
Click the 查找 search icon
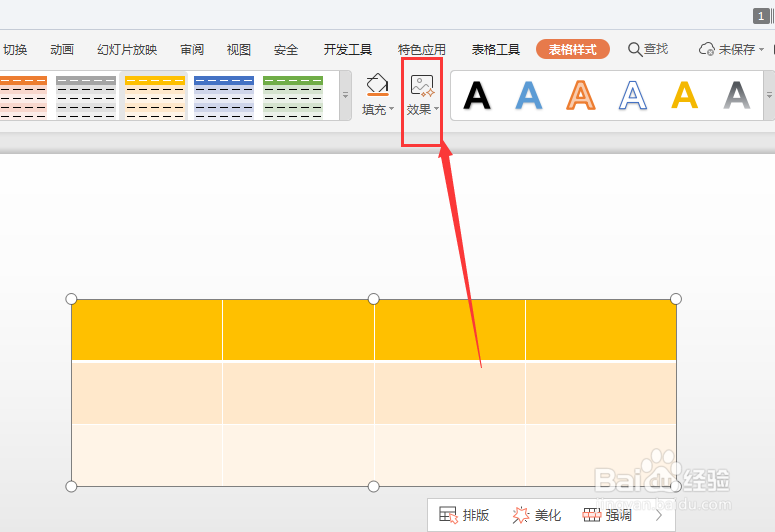(x=635, y=49)
